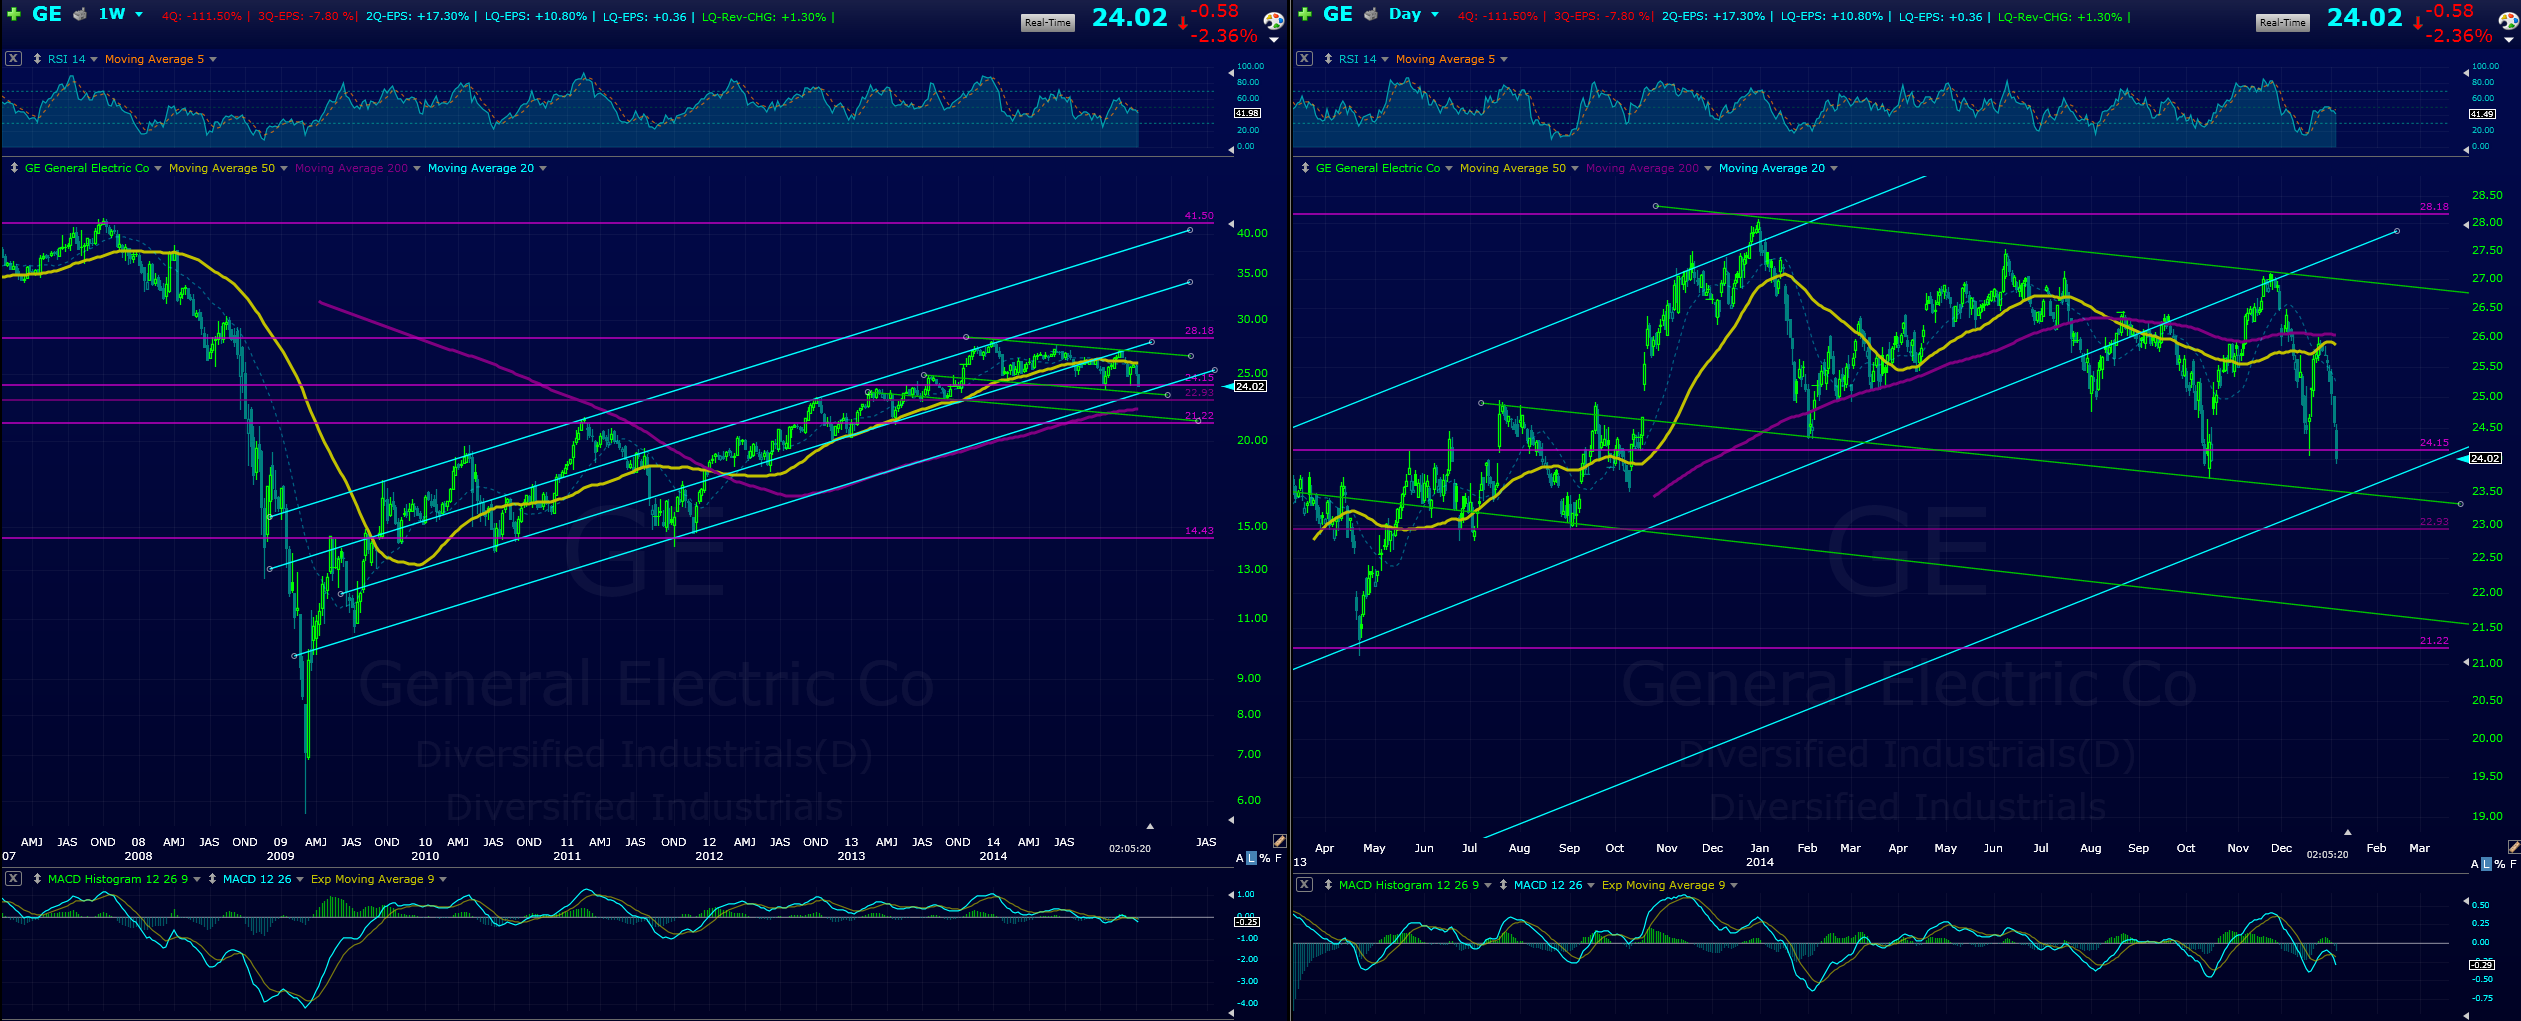Viewport: 2521px width, 1021px height.
Task: Click '2Q-EPS: +17.30%' text on daily chart header
Action: [1713, 17]
